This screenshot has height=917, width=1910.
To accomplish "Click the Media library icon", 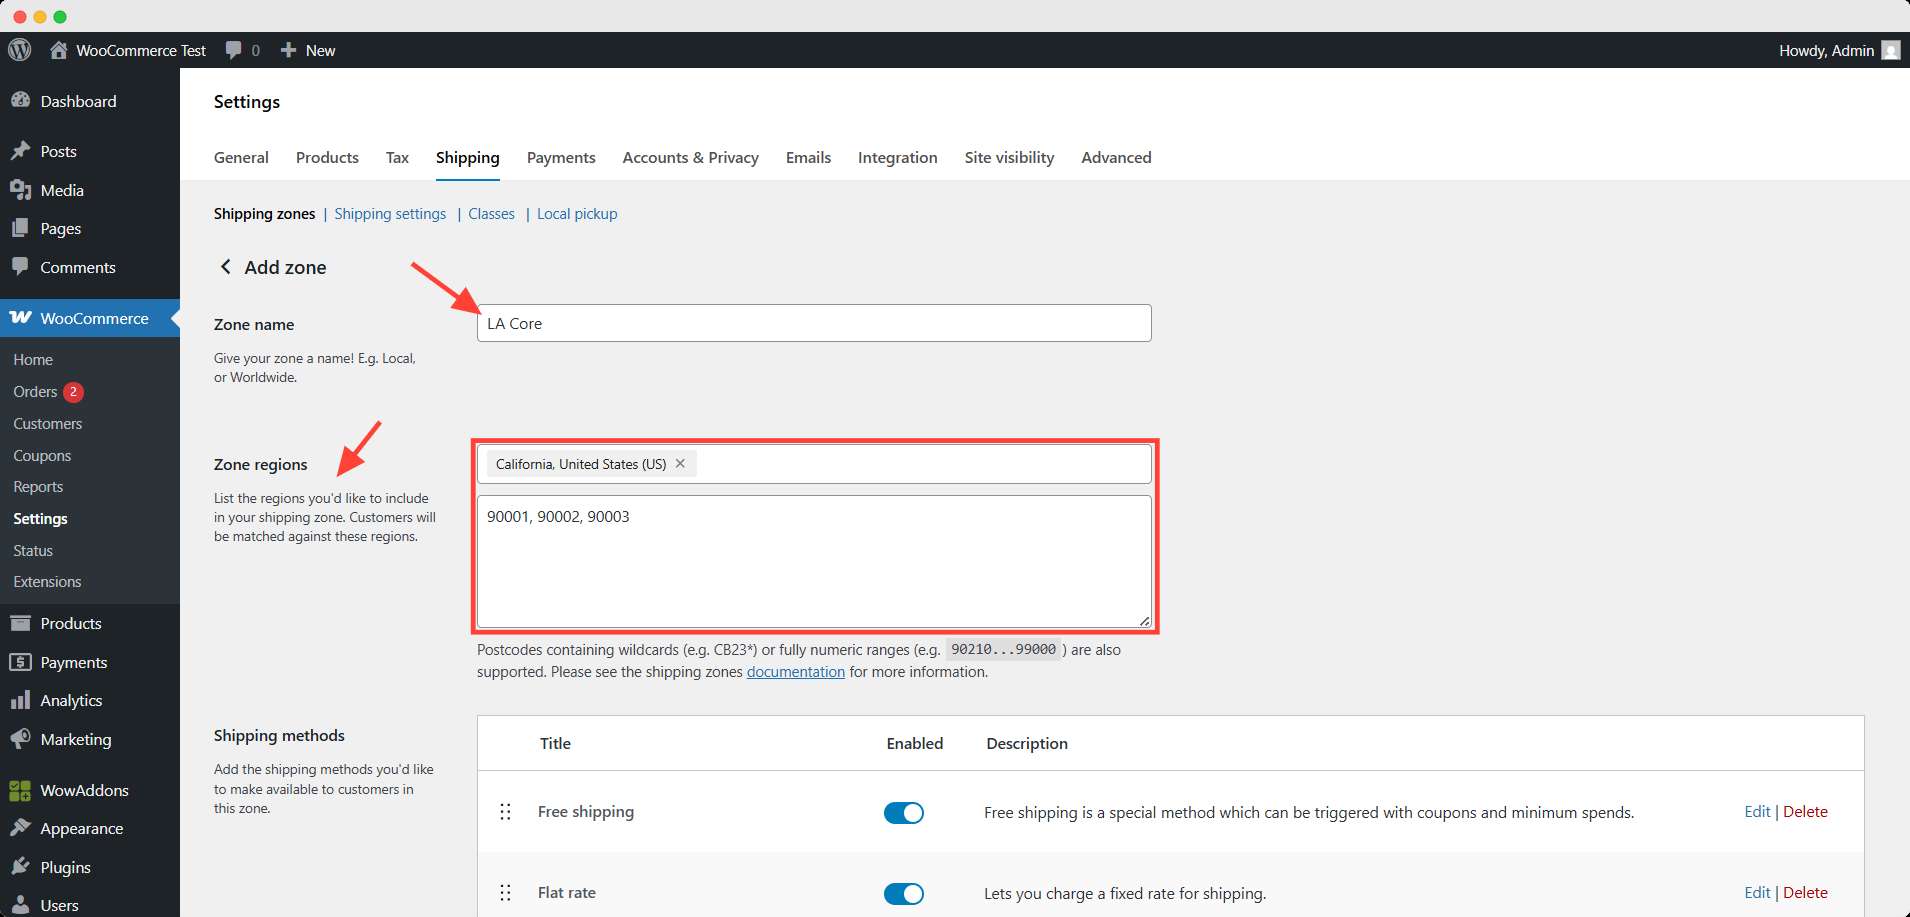I will click(20, 190).
